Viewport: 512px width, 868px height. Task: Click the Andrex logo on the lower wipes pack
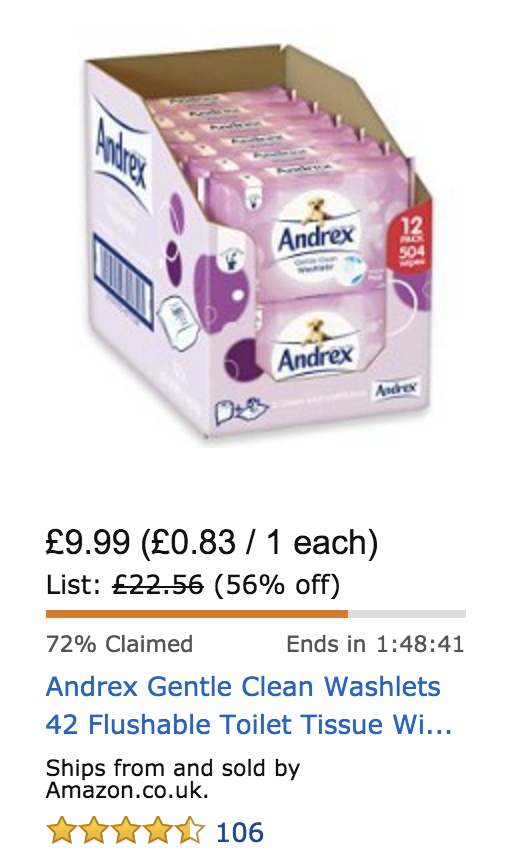coord(316,358)
